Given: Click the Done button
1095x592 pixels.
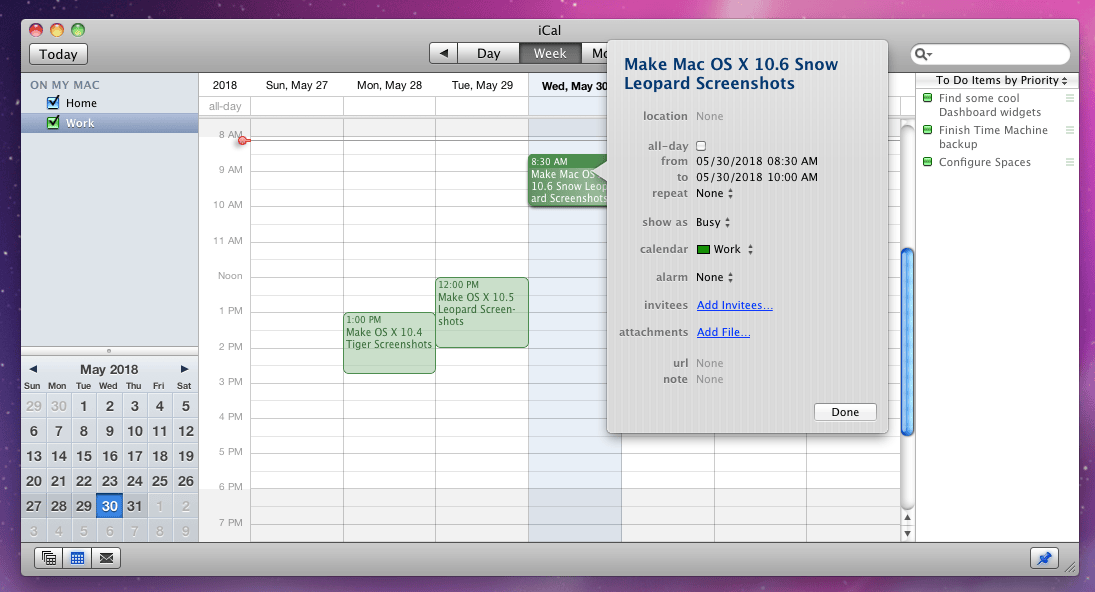Looking at the screenshot, I should (845, 412).
